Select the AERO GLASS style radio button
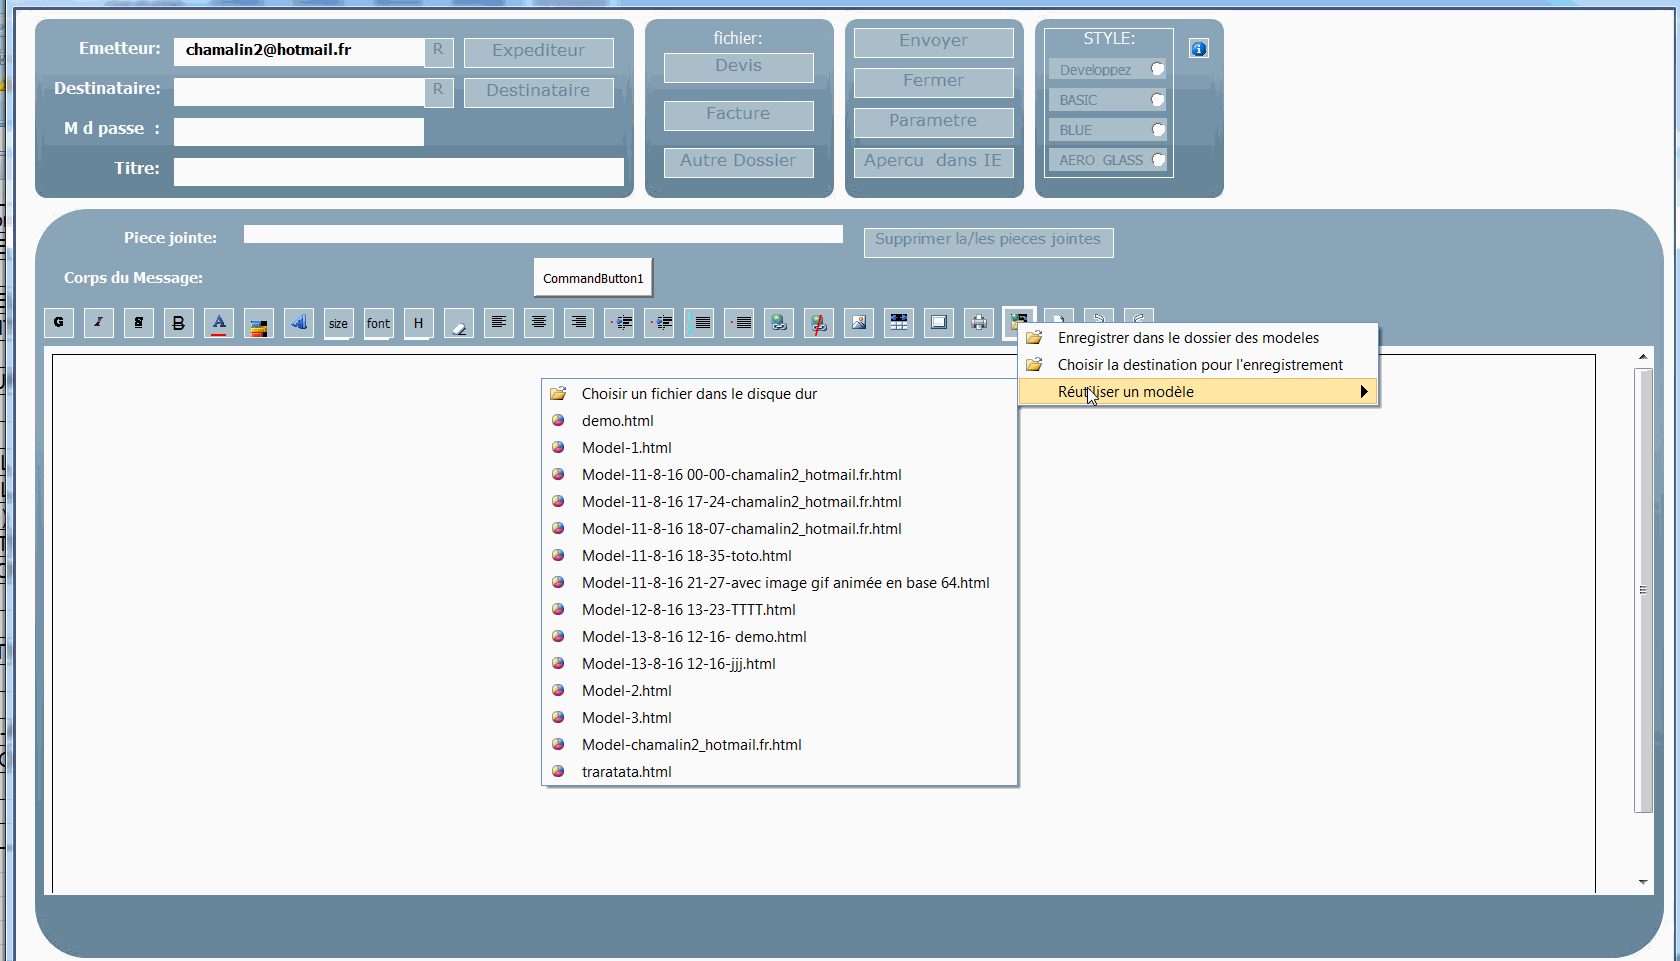 [1157, 159]
